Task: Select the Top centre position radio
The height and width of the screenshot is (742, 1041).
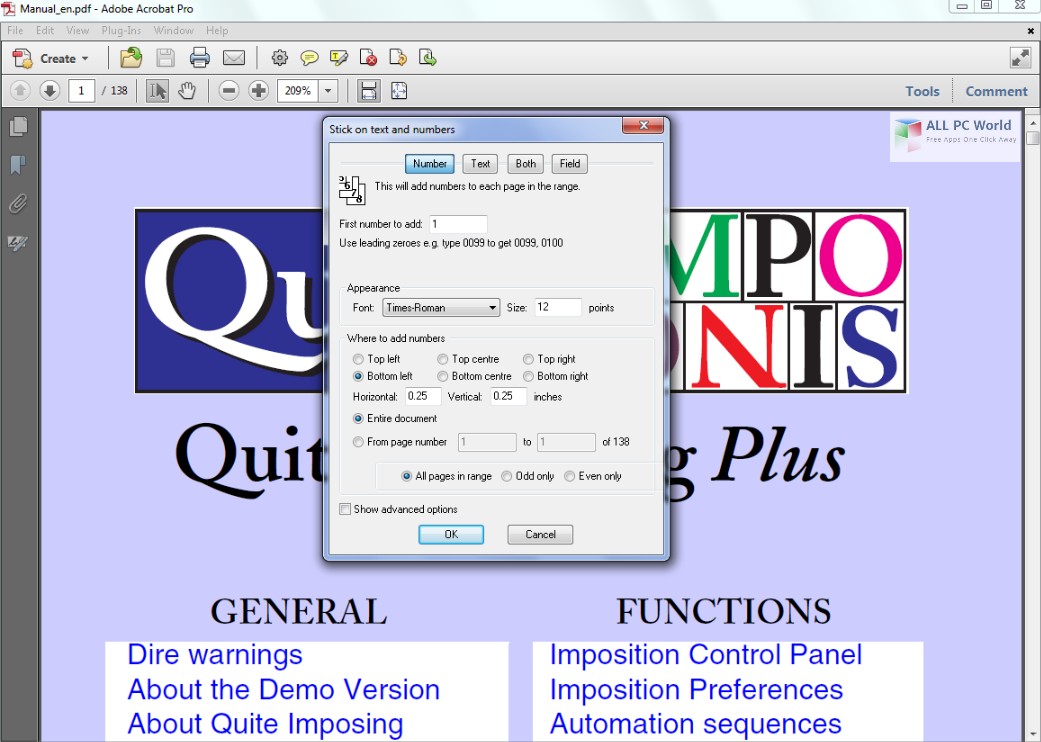Action: [x=443, y=359]
